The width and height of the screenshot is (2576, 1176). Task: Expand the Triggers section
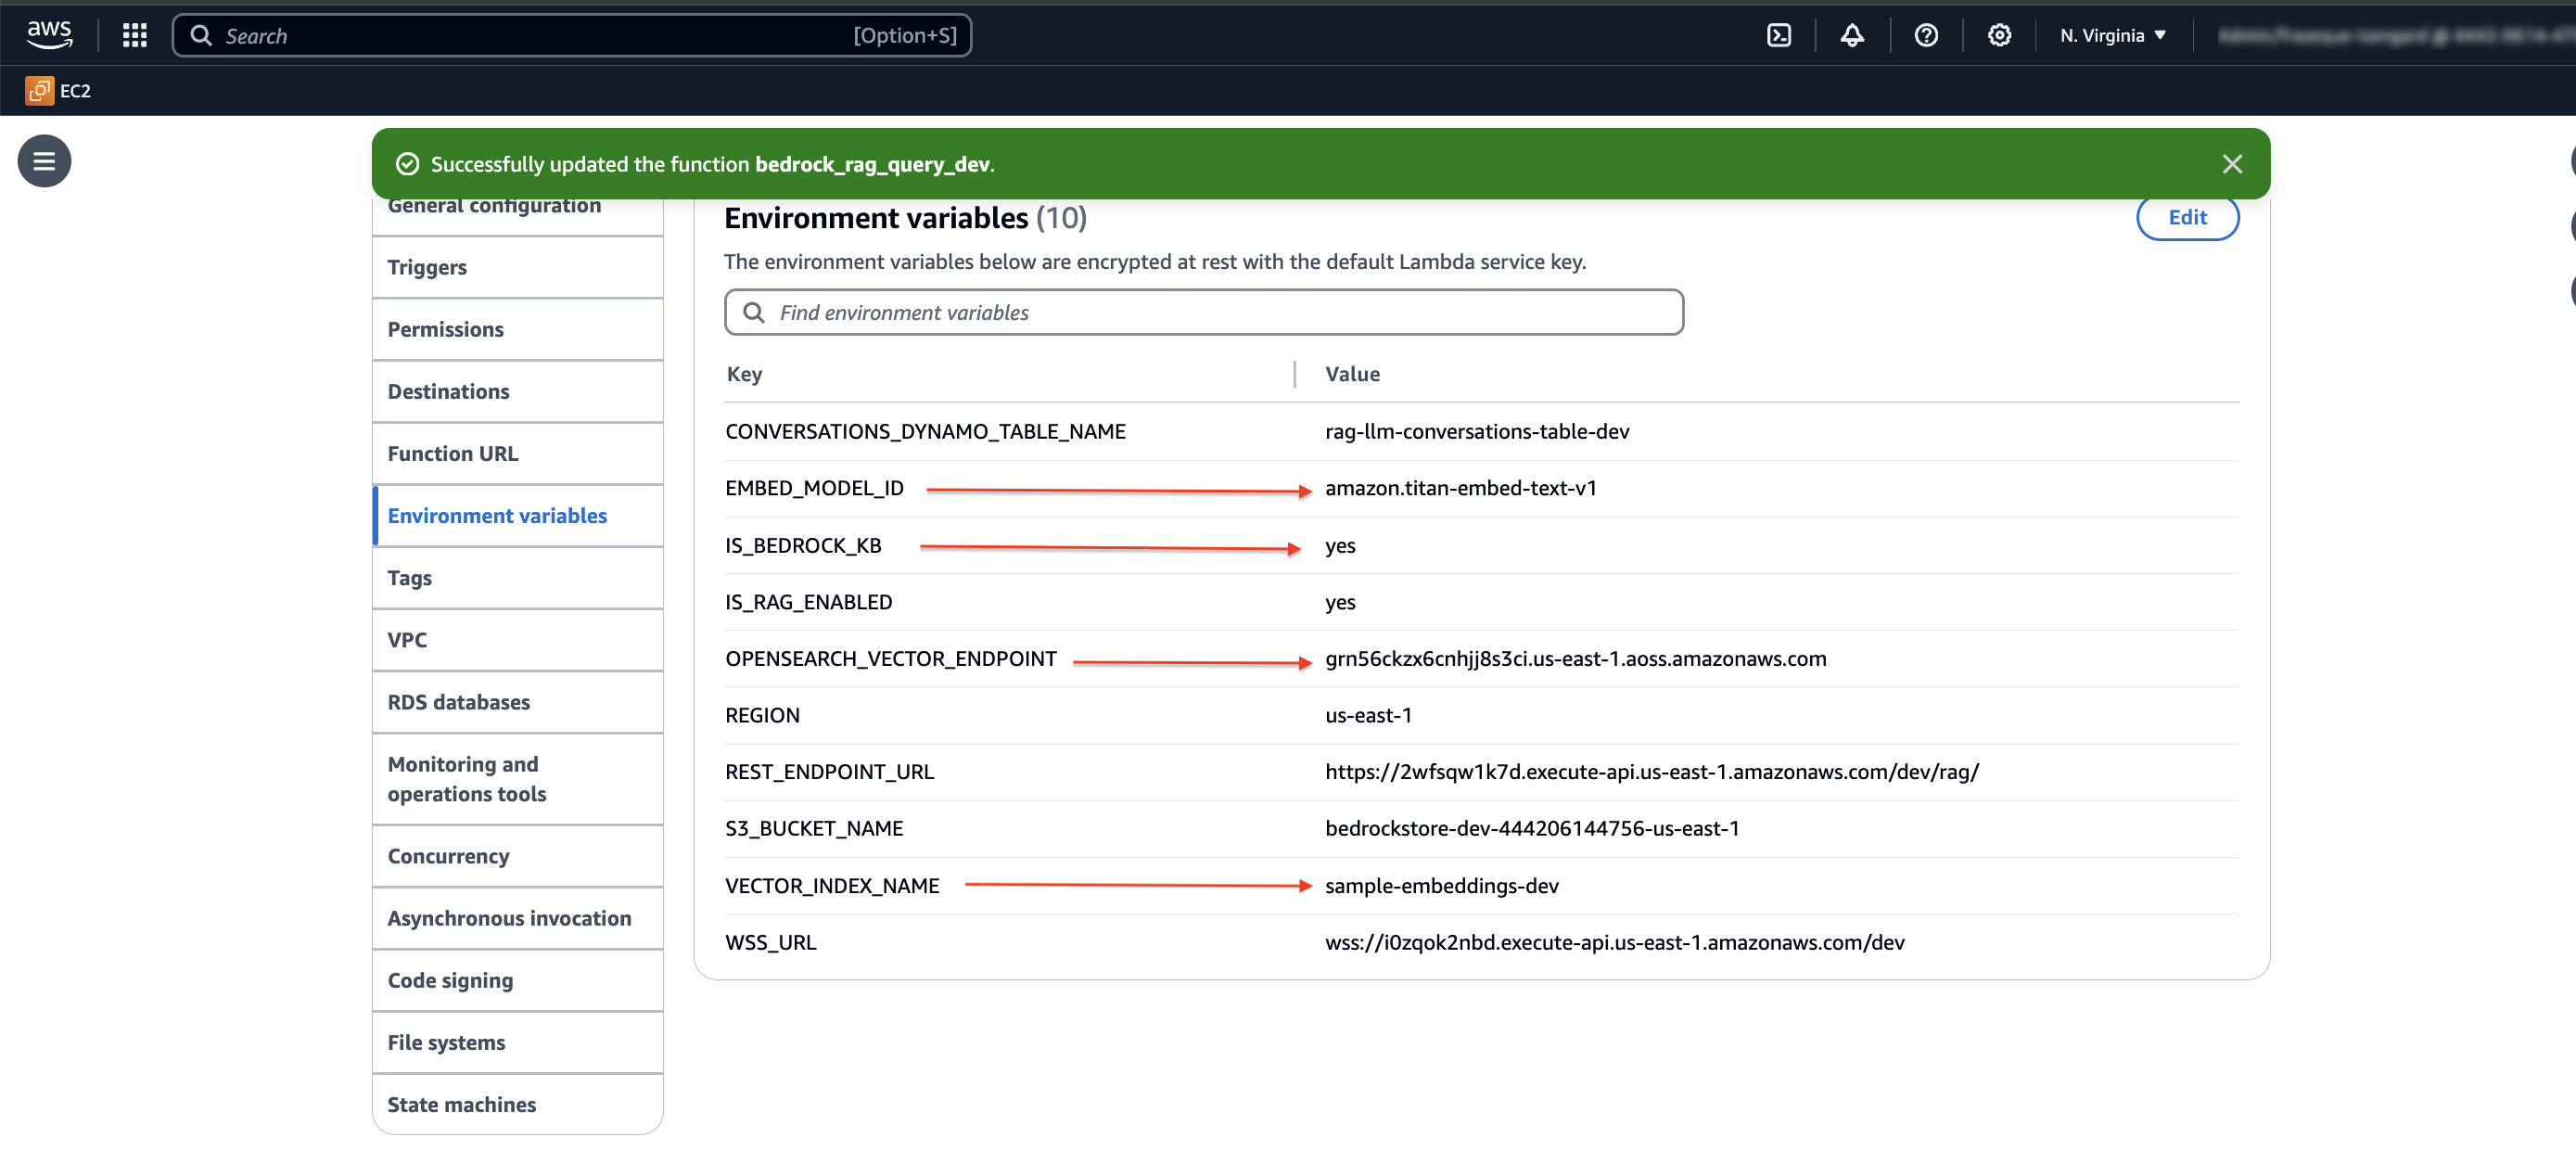point(427,266)
